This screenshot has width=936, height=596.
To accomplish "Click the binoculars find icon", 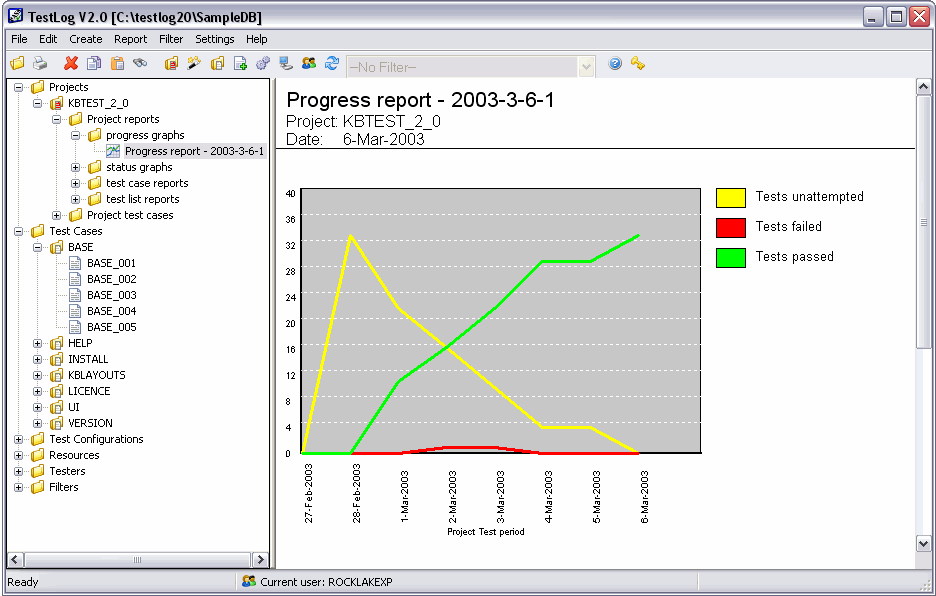I will point(140,63).
